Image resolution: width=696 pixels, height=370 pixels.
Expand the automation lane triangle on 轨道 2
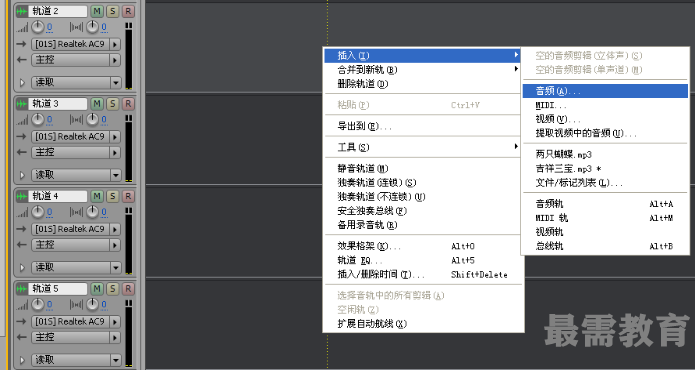pos(22,83)
